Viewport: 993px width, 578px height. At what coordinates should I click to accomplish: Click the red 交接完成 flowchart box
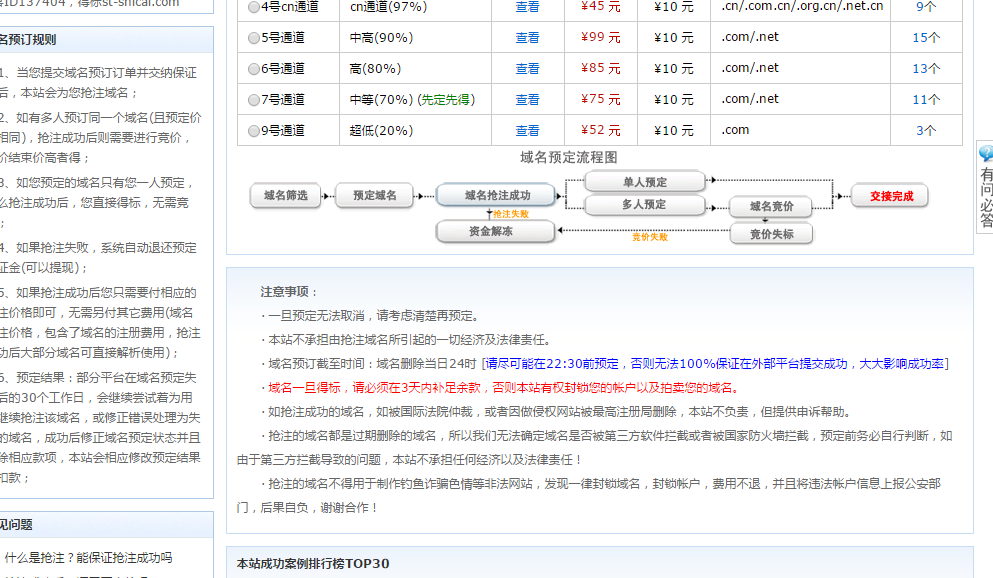[890, 196]
